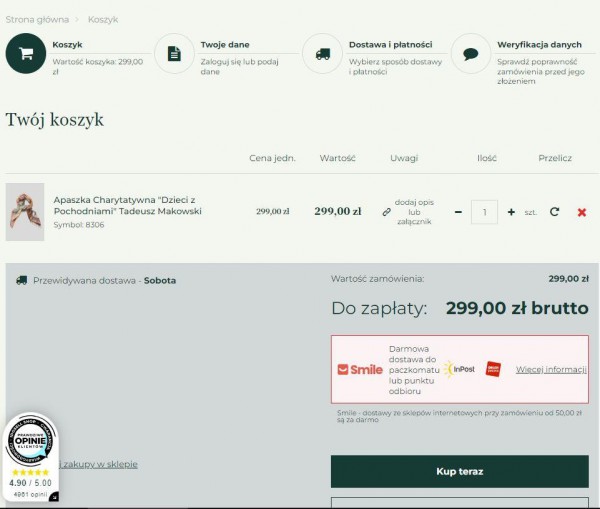The width and height of the screenshot is (600, 509).
Task: Go to Strona główna breadcrumb
Action: (x=37, y=20)
